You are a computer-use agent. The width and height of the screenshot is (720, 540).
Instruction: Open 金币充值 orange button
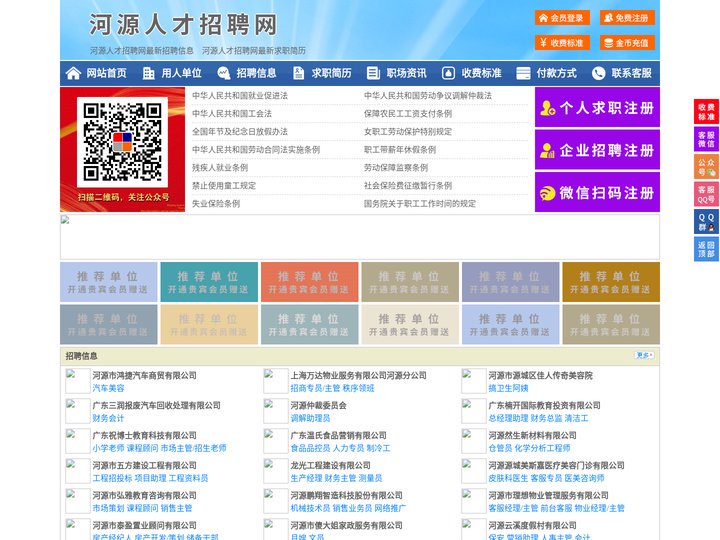pyautogui.click(x=627, y=43)
